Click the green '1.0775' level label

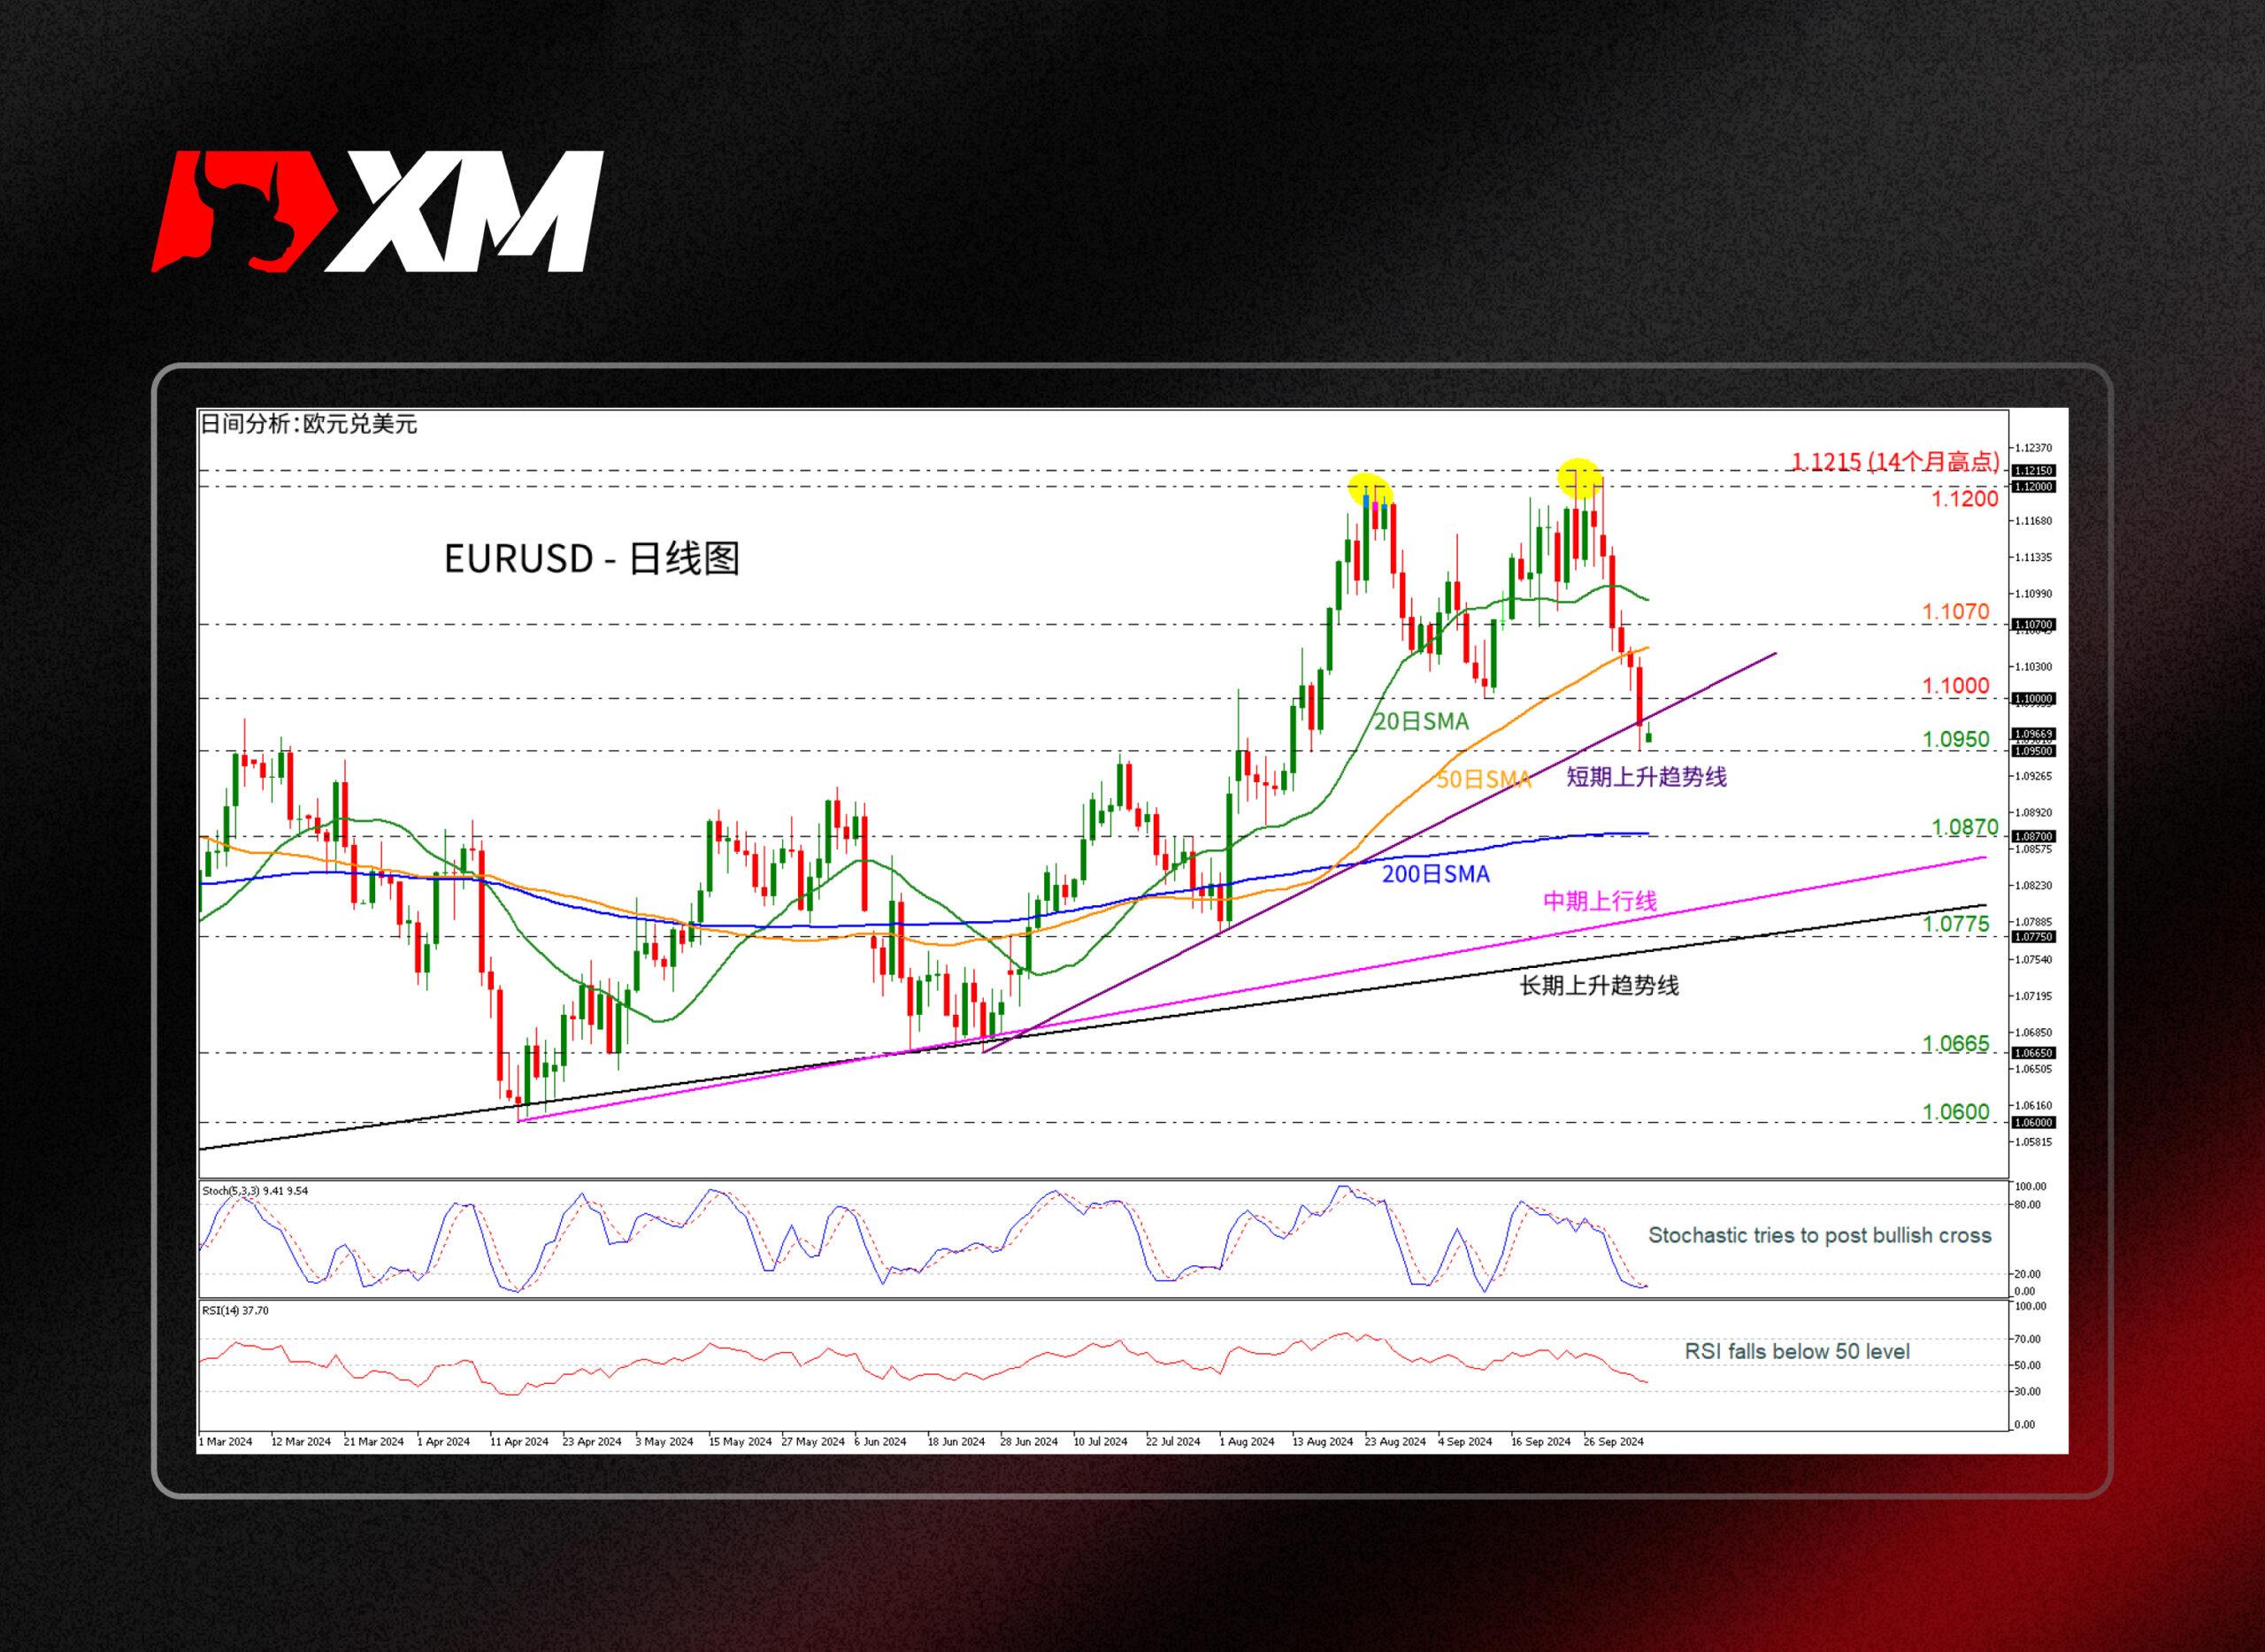(x=1955, y=924)
